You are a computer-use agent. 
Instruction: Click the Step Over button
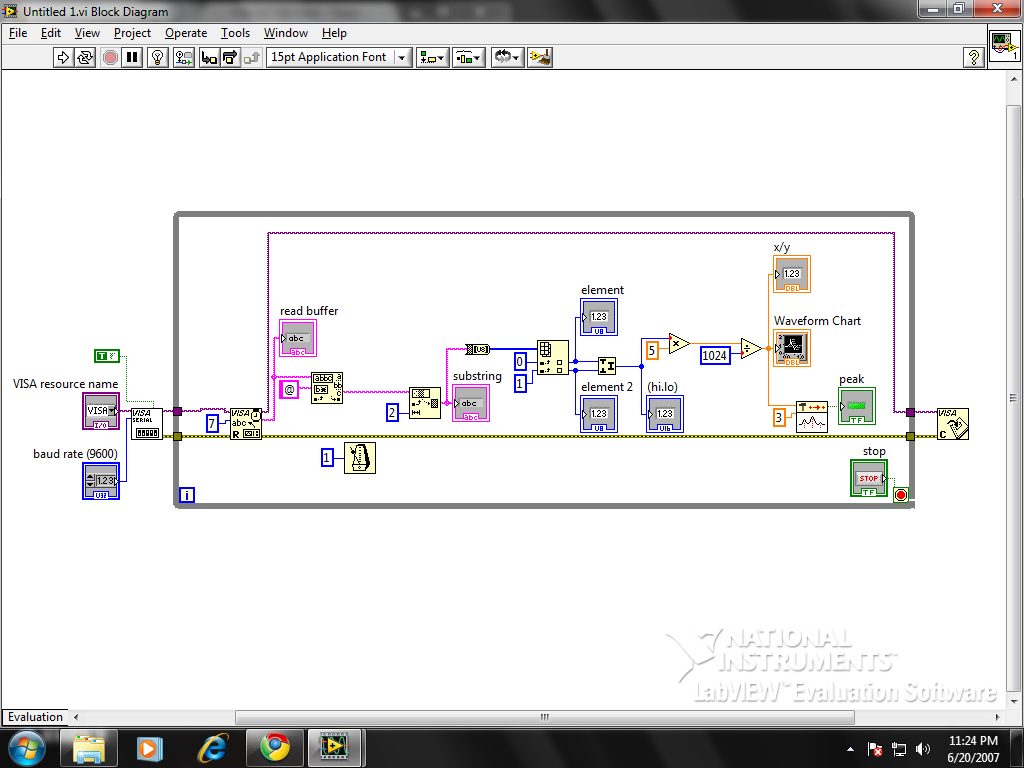coord(230,57)
